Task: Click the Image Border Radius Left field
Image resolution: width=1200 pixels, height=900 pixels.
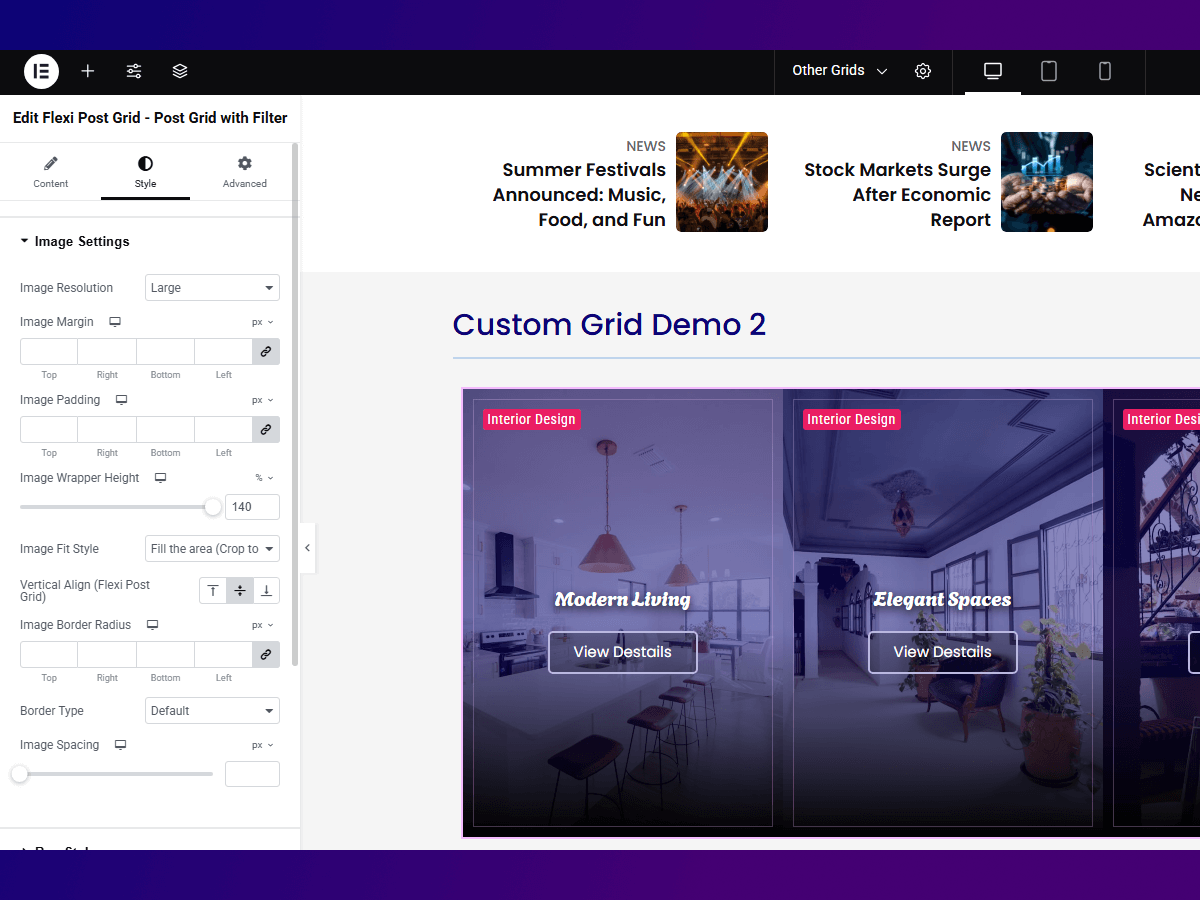Action: tap(223, 654)
